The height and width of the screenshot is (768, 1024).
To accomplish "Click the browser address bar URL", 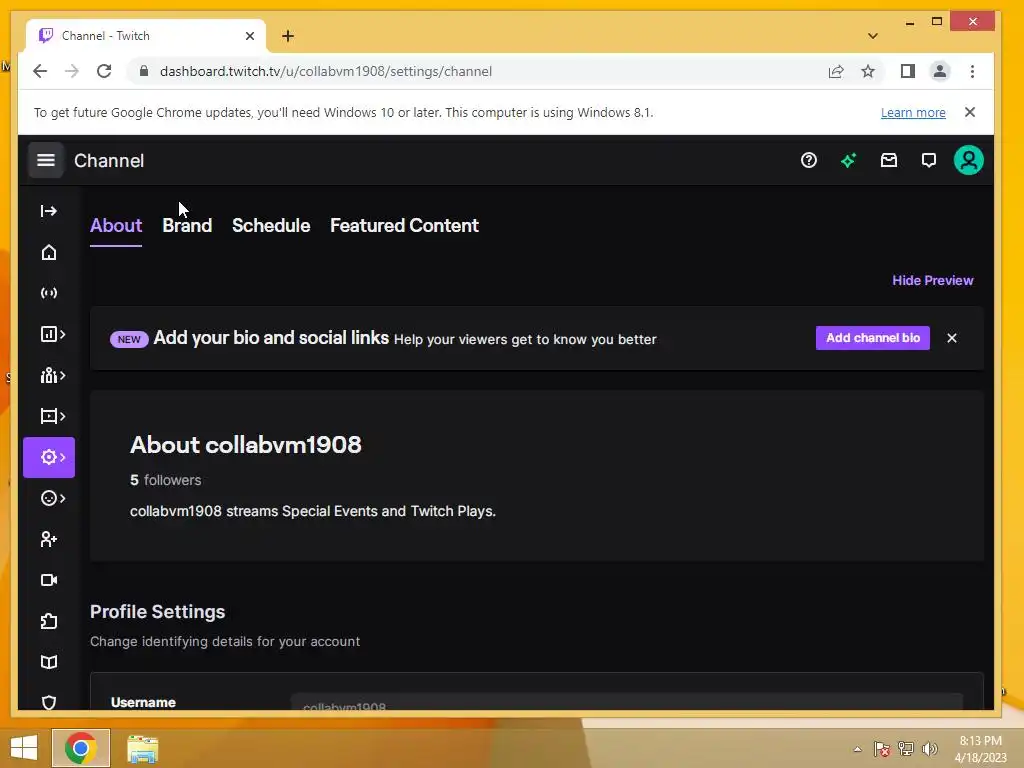I will [326, 71].
